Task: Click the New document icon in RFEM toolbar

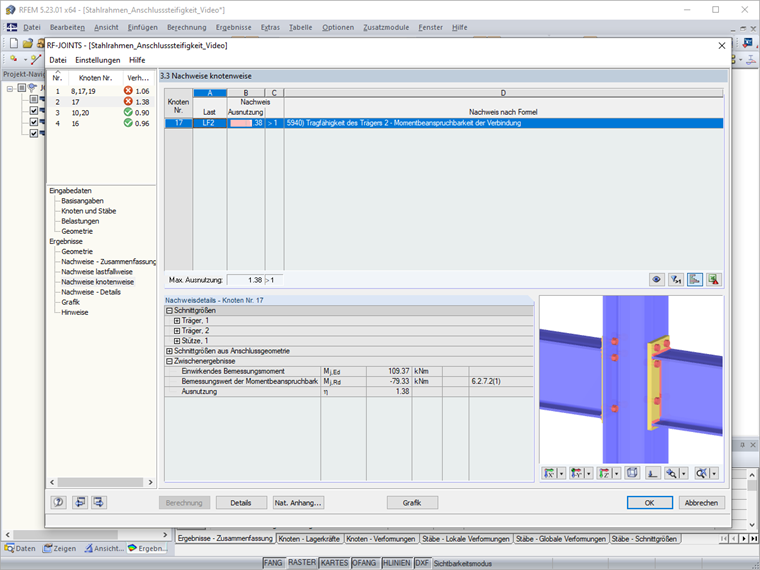Action: [14, 43]
